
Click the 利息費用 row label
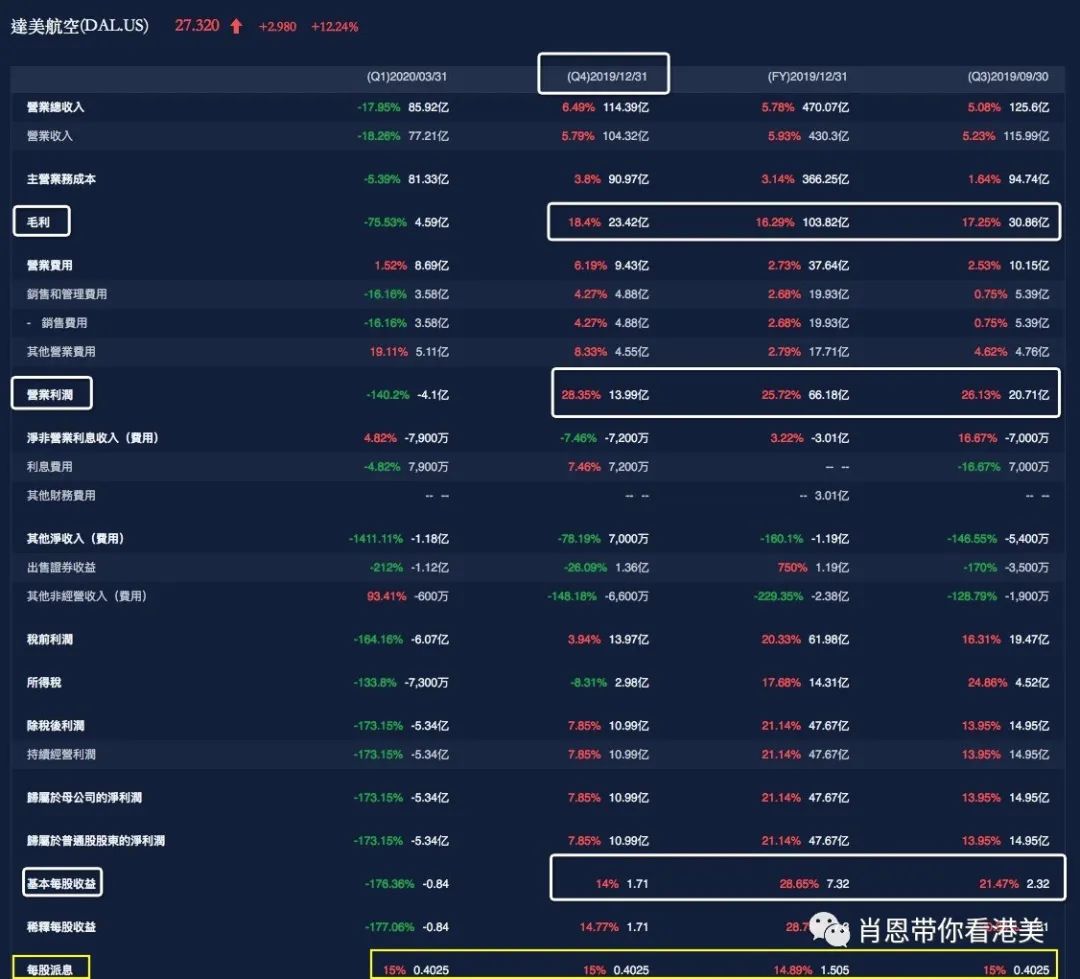pyautogui.click(x=50, y=467)
